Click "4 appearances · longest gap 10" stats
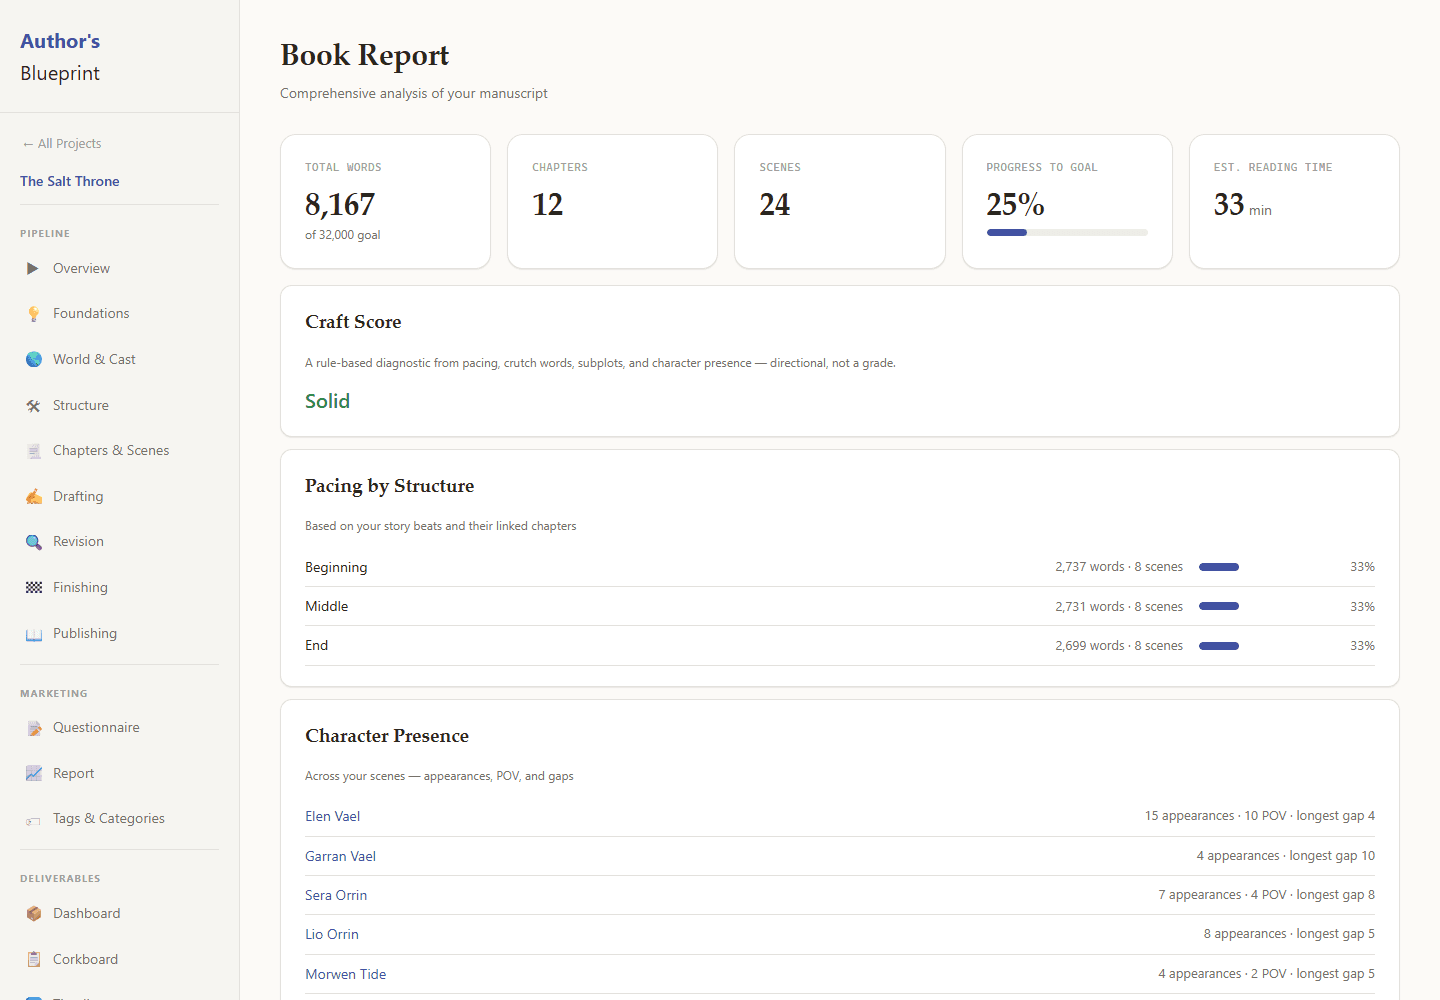Screen dimensions: 1440x1000 1285,856
